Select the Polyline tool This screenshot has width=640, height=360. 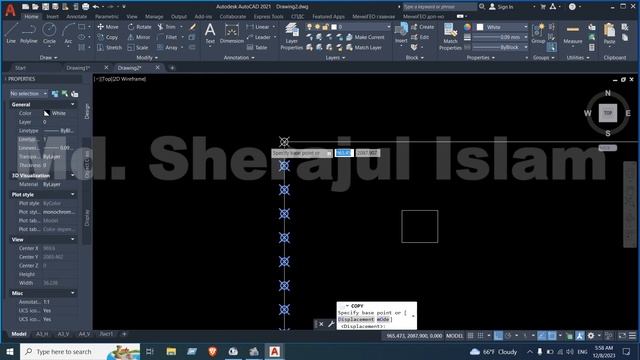coord(29,33)
